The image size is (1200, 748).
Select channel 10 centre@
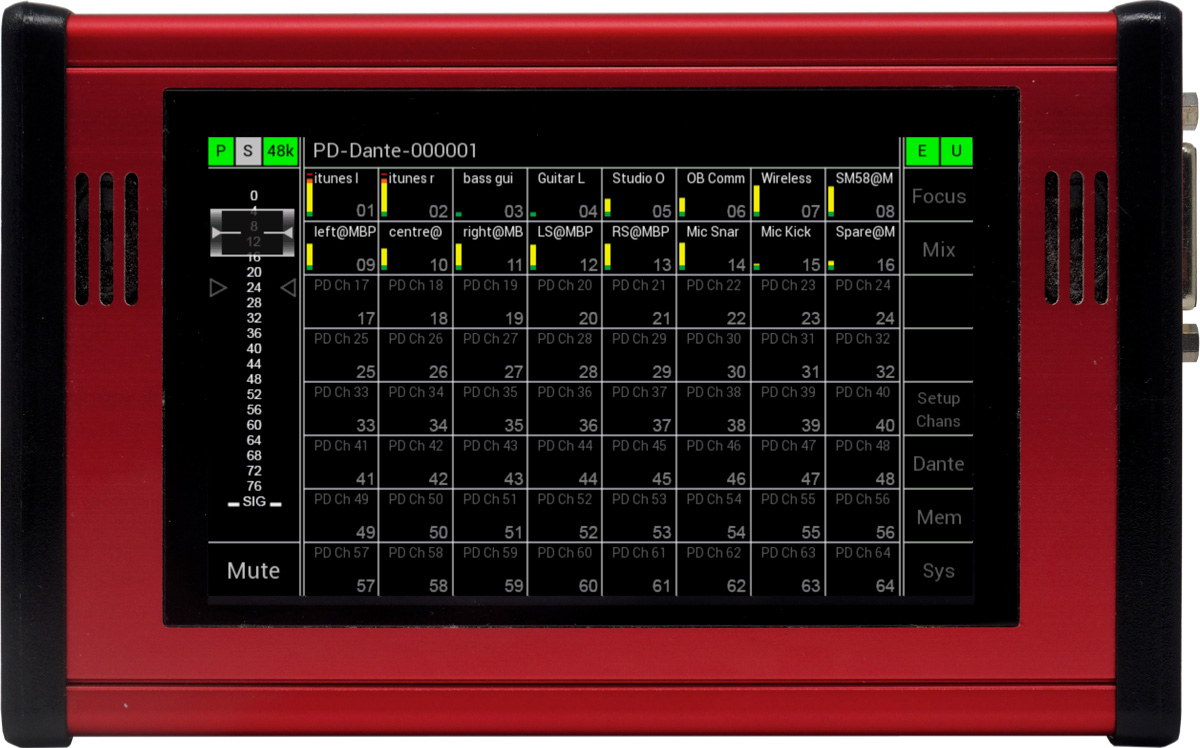(x=416, y=248)
